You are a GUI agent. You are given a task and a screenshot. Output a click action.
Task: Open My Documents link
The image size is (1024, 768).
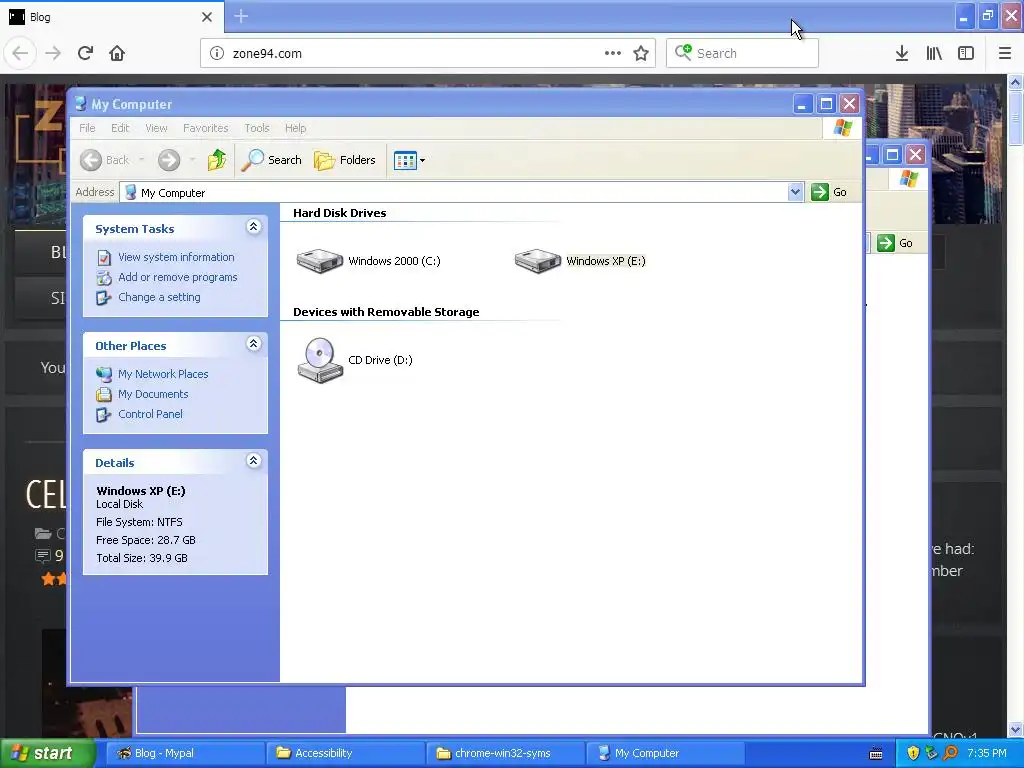pyautogui.click(x=153, y=394)
